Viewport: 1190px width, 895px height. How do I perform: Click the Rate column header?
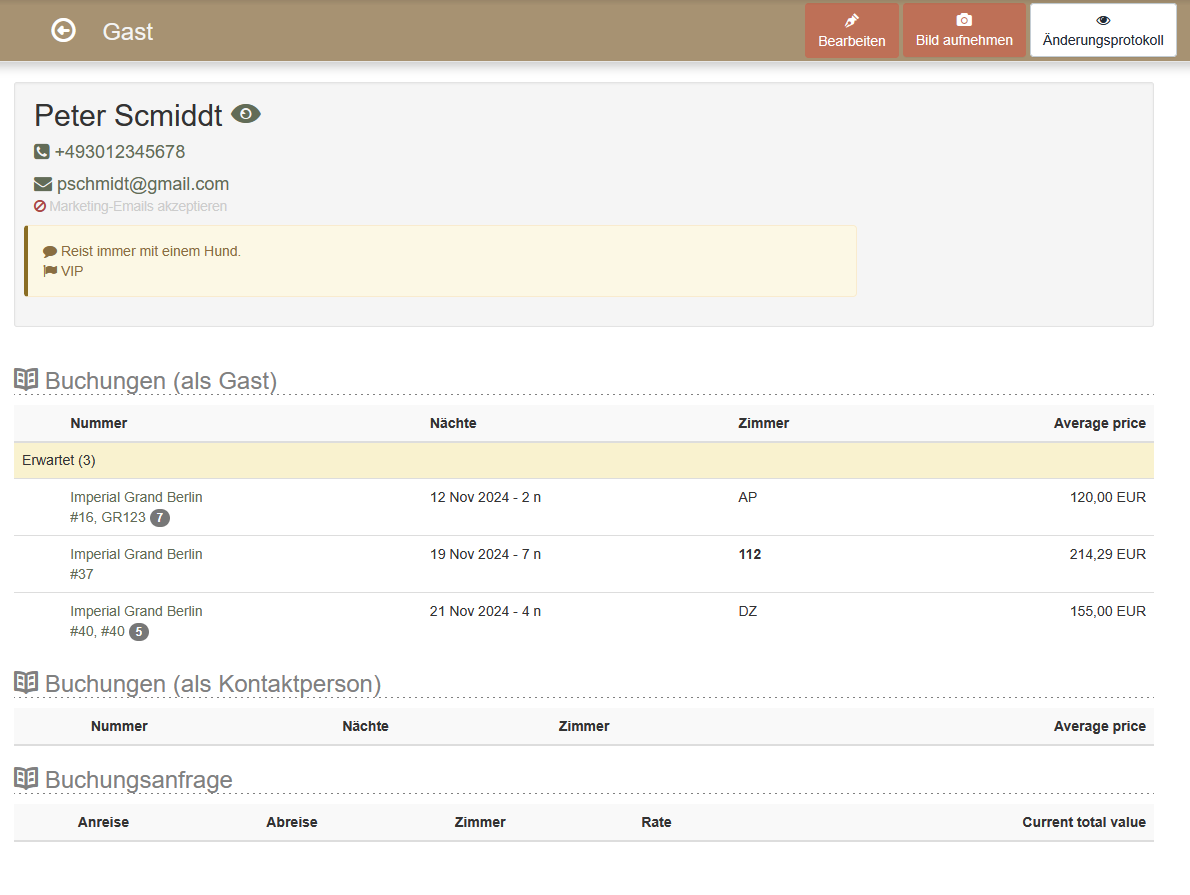pyautogui.click(x=656, y=822)
